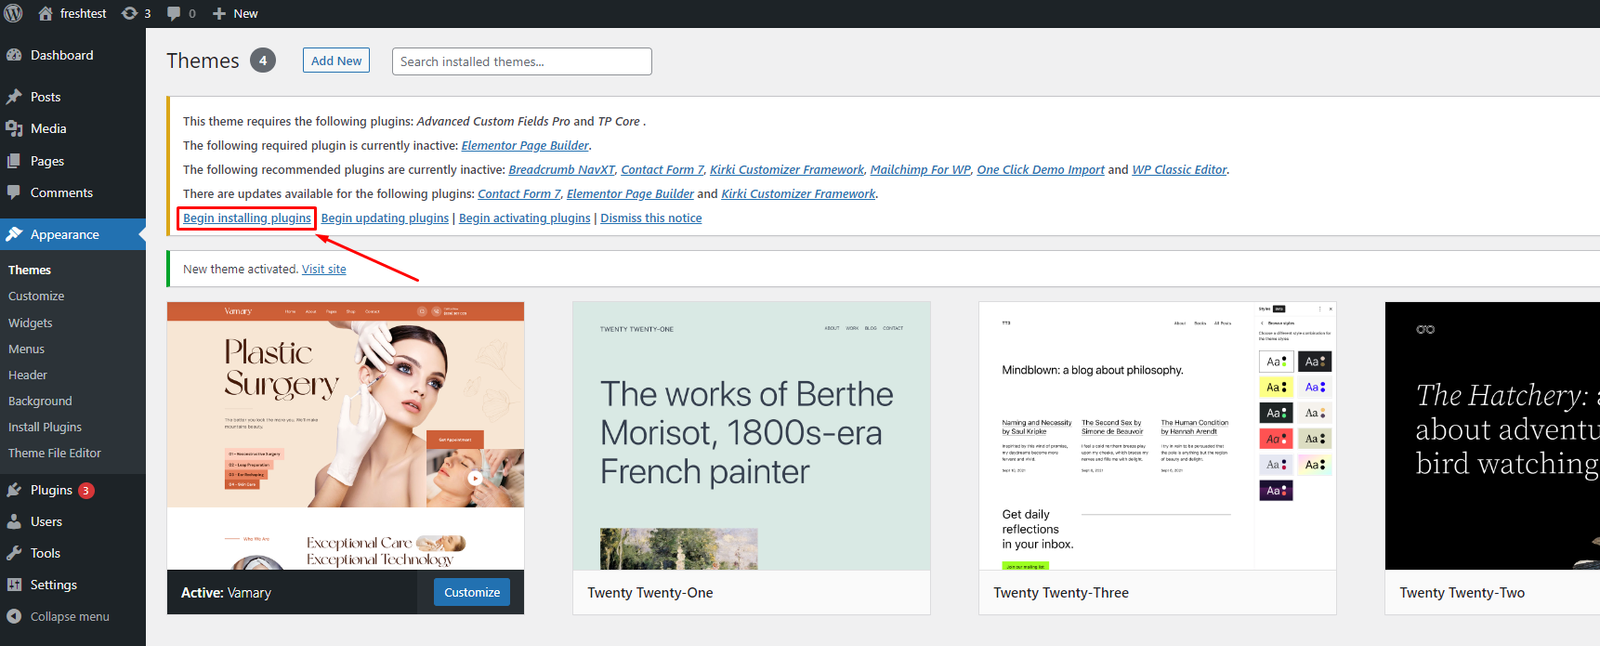Image resolution: width=1600 pixels, height=646 pixels.
Task: Click the WordPress logo icon
Action: [13, 13]
